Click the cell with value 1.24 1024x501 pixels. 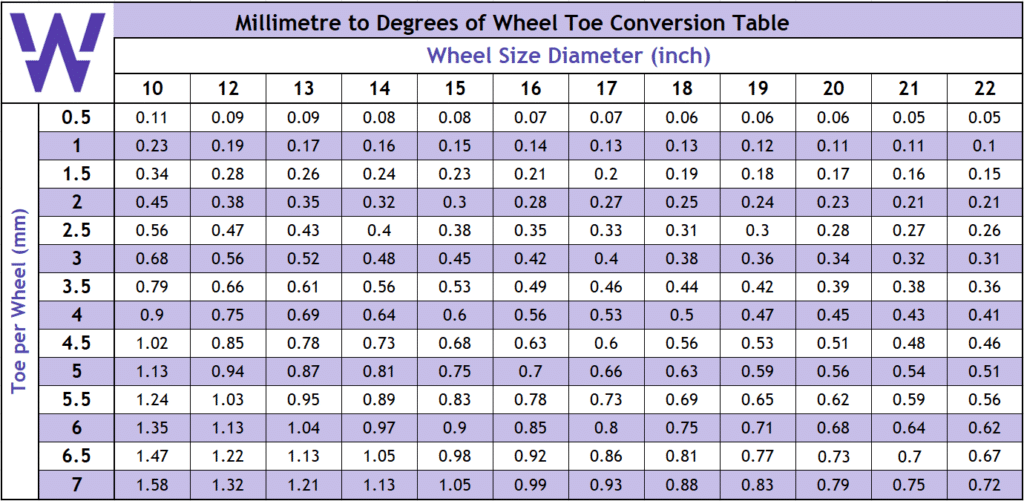coord(152,401)
